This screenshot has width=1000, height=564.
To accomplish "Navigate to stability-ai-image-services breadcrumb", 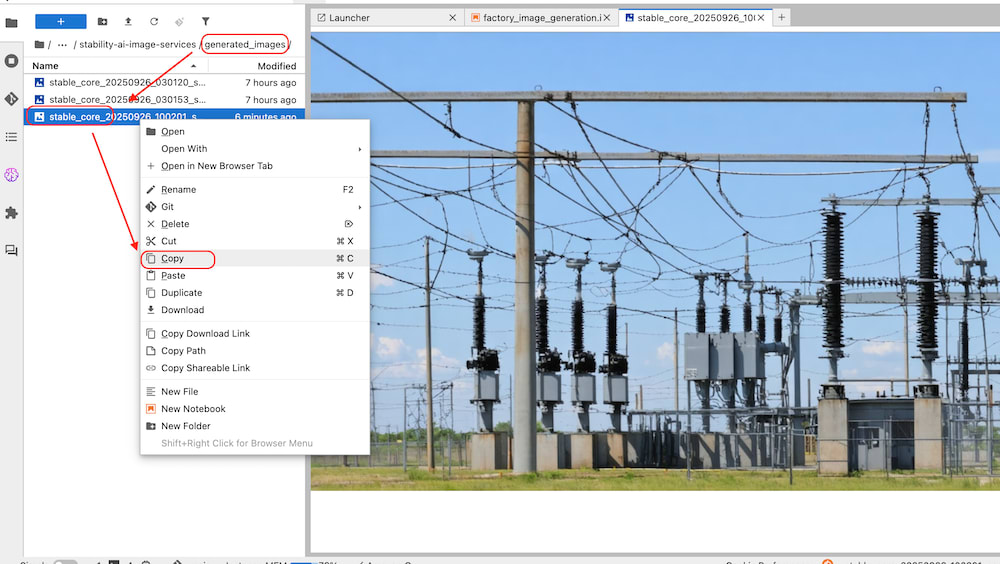I will point(137,45).
